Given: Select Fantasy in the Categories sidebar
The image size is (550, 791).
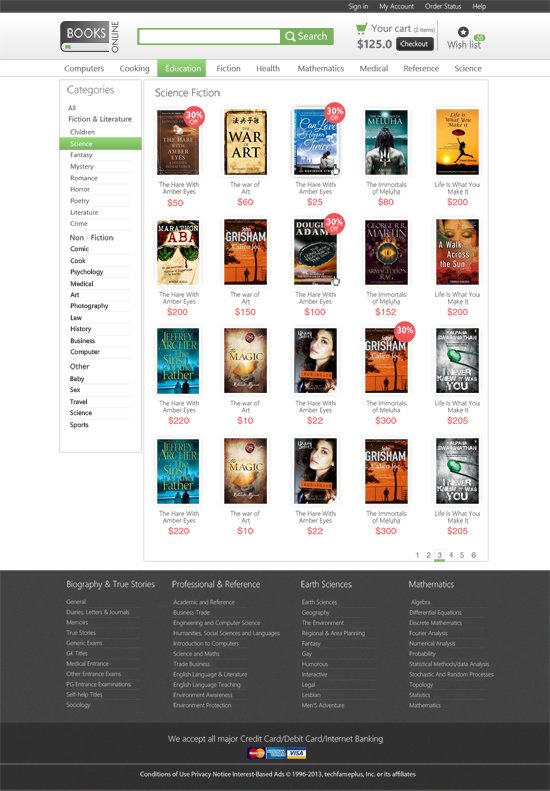Looking at the screenshot, I should coord(81,155).
